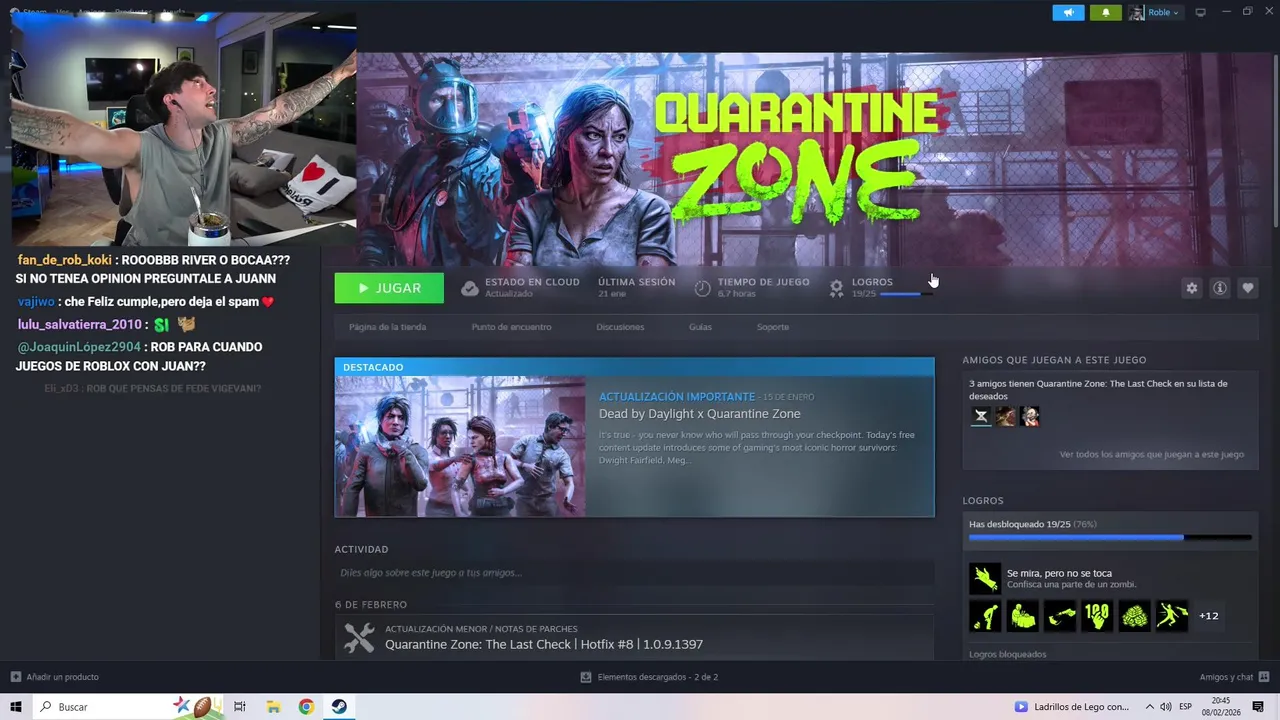1280x720 pixels.
Task: Open the 100 hand achievement icon
Action: pyautogui.click(x=1097, y=616)
